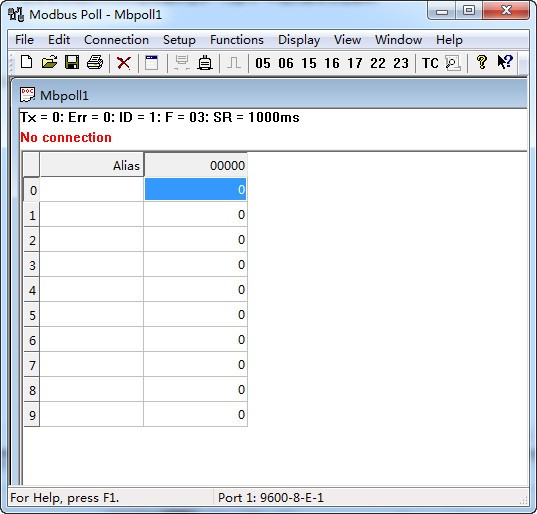
Task: Click the yellow question mark About icon
Action: coord(482,62)
